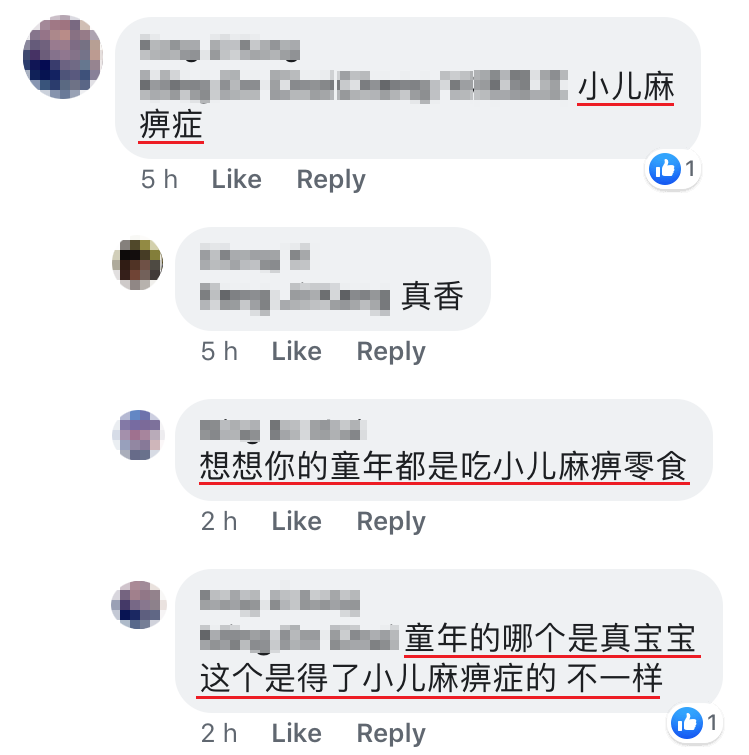Reply to the 想想你的童年 comment
Image resolution: width=749 pixels, height=755 pixels.
(x=391, y=522)
